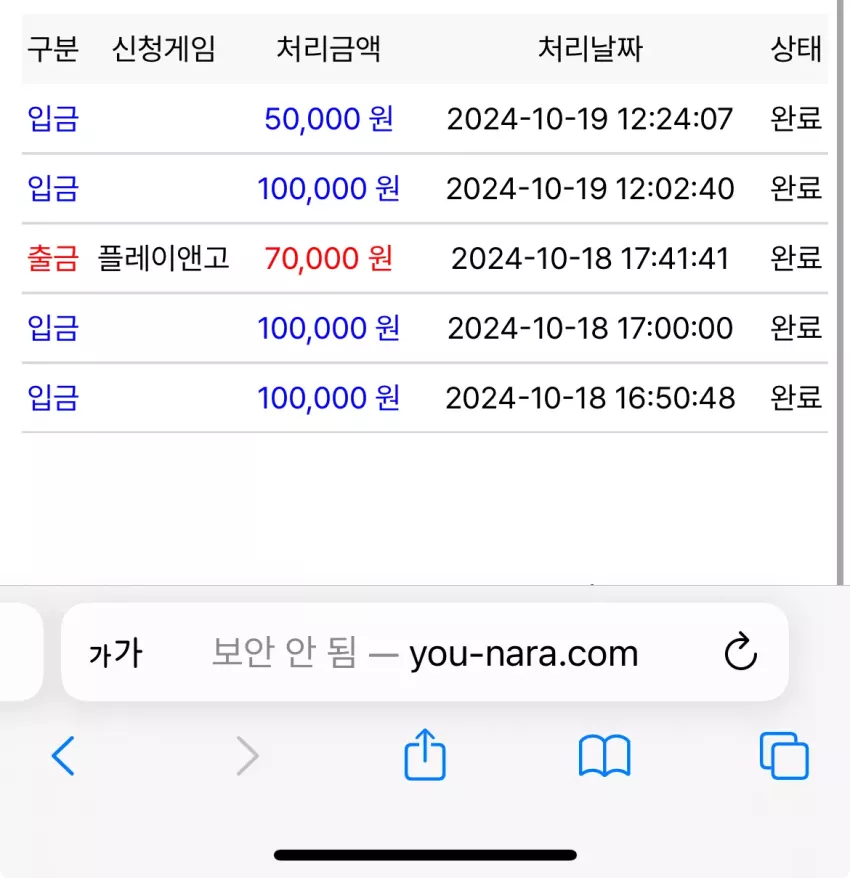Select the 50,000 원 deposit amount
The width and height of the screenshot is (850, 878).
pos(329,119)
